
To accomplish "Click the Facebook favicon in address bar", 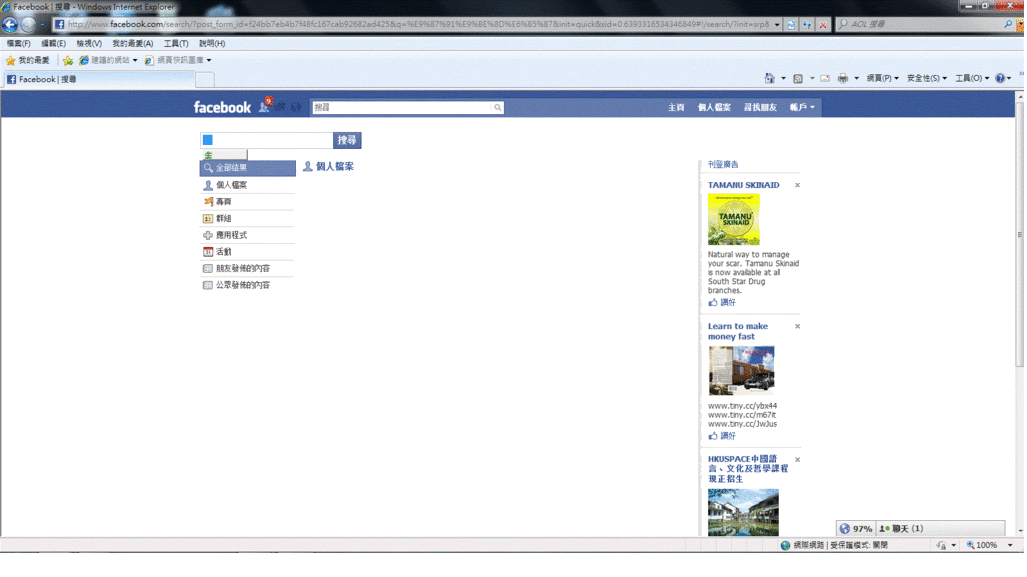I will (x=60, y=24).
